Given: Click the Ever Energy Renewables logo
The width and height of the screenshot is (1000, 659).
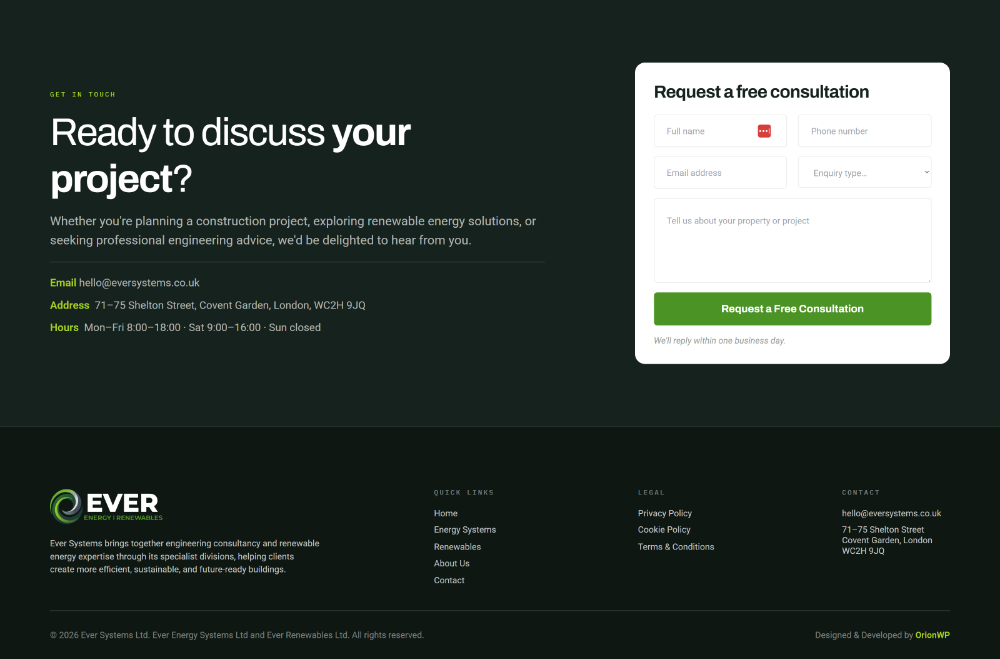Looking at the screenshot, I should click(x=107, y=506).
